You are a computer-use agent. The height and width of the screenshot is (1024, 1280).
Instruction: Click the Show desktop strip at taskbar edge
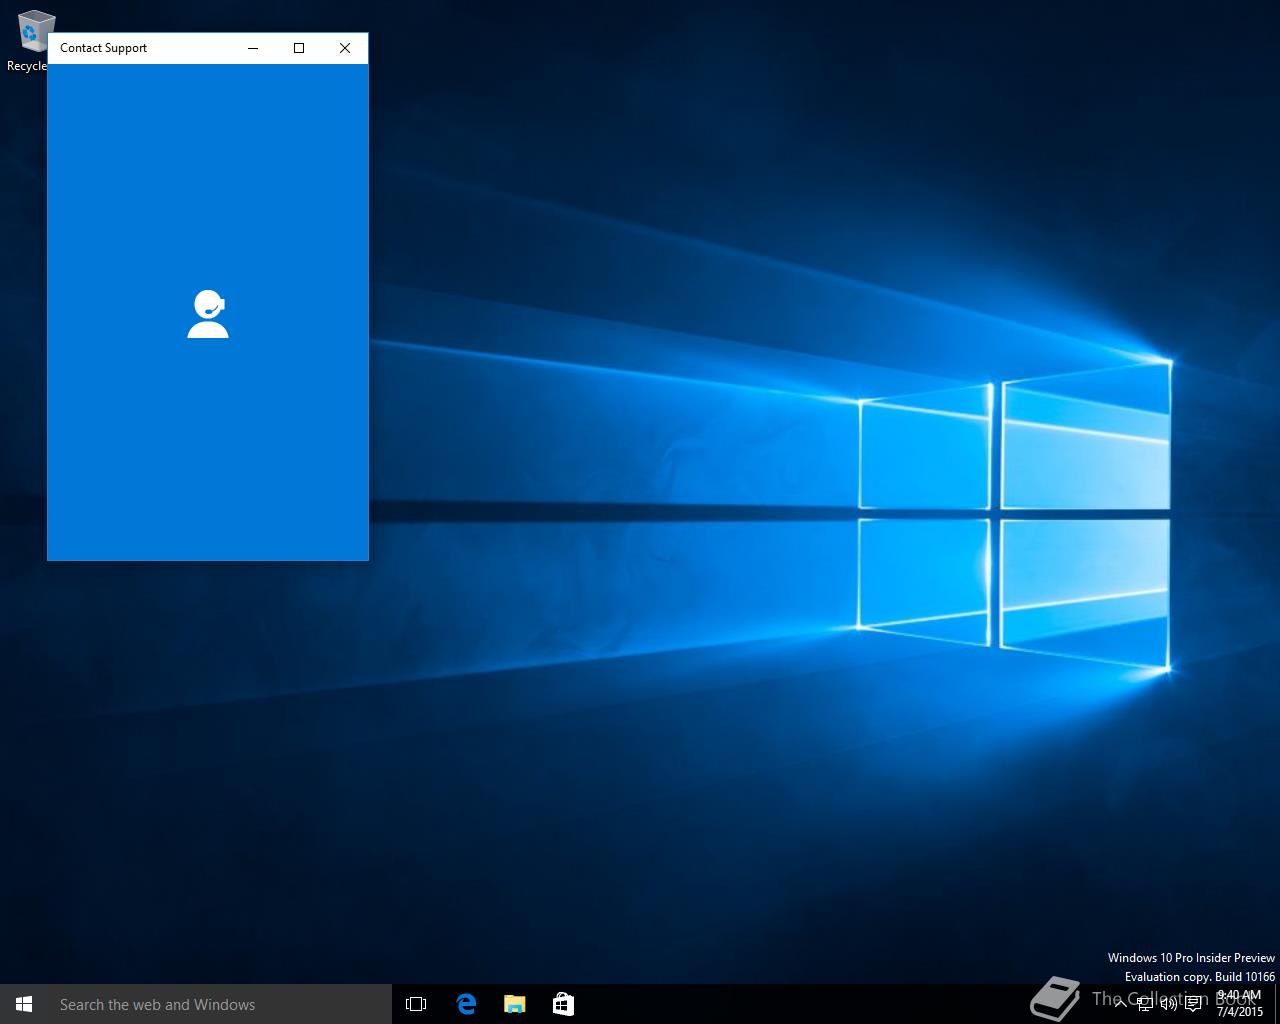point(1277,1004)
